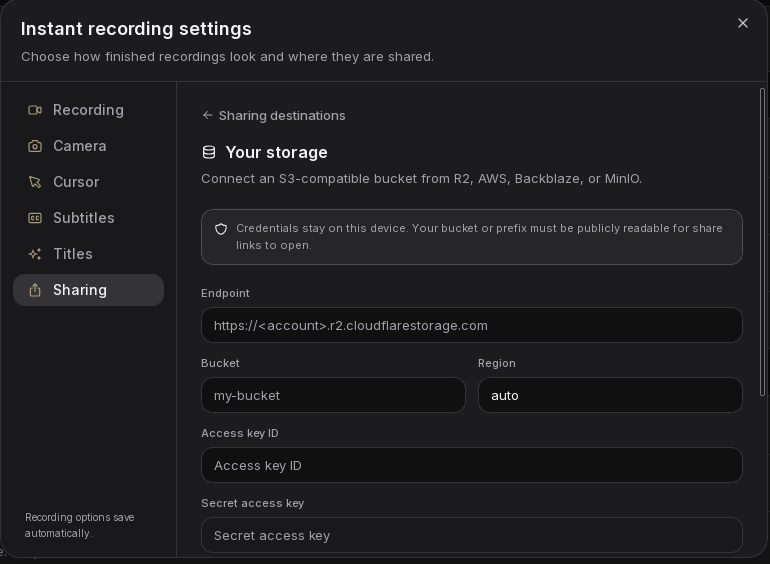Click the Your storage heading
This screenshot has width=770, height=564.
[276, 152]
